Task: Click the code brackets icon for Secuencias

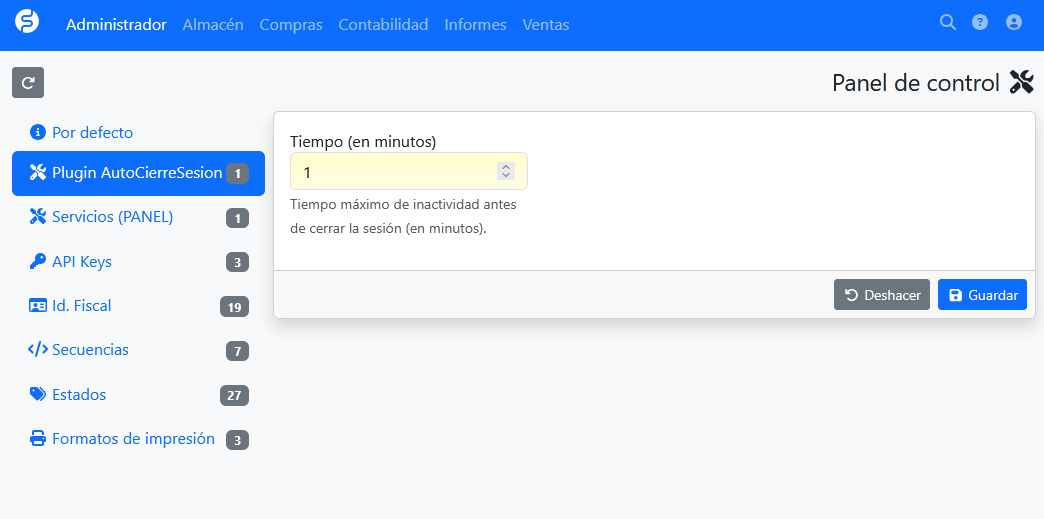Action: pyautogui.click(x=38, y=350)
